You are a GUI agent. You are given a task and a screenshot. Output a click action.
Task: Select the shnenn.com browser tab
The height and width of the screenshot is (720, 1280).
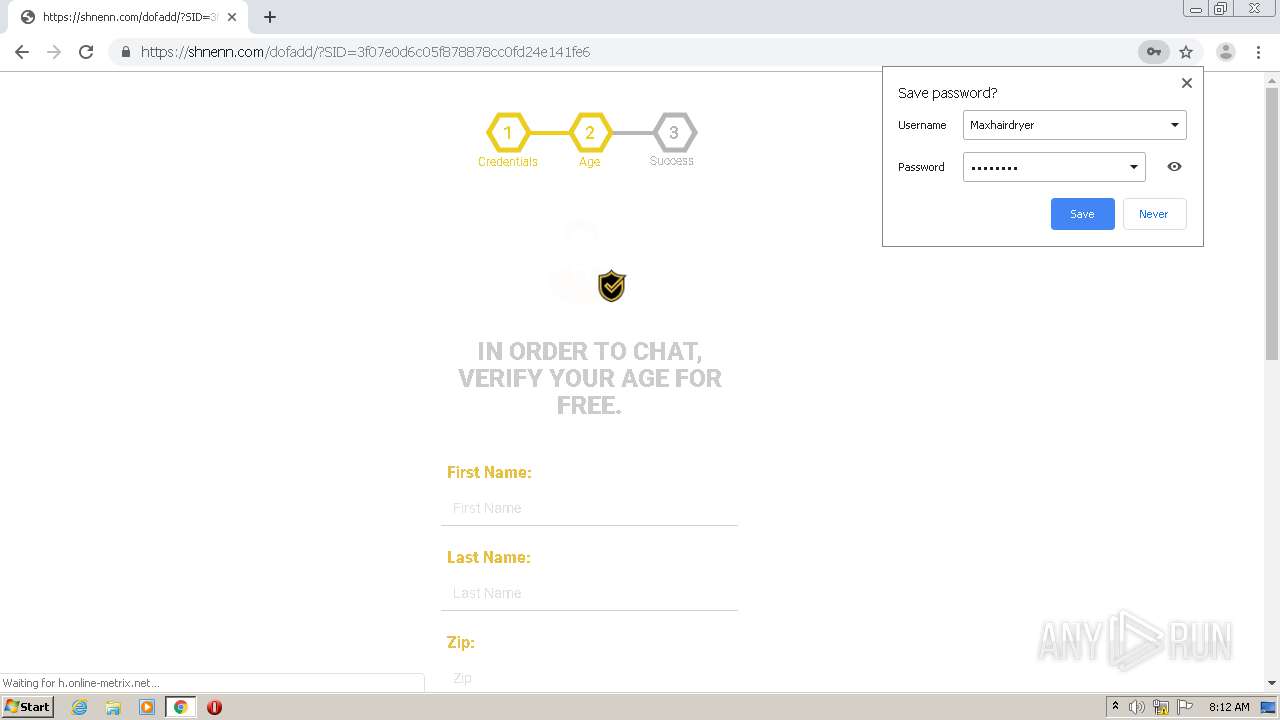point(128,17)
